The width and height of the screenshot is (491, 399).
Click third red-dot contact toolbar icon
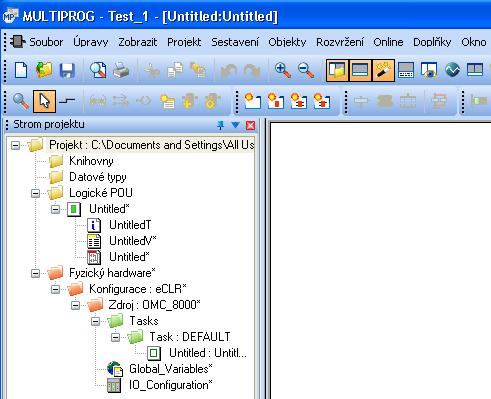tap(299, 101)
